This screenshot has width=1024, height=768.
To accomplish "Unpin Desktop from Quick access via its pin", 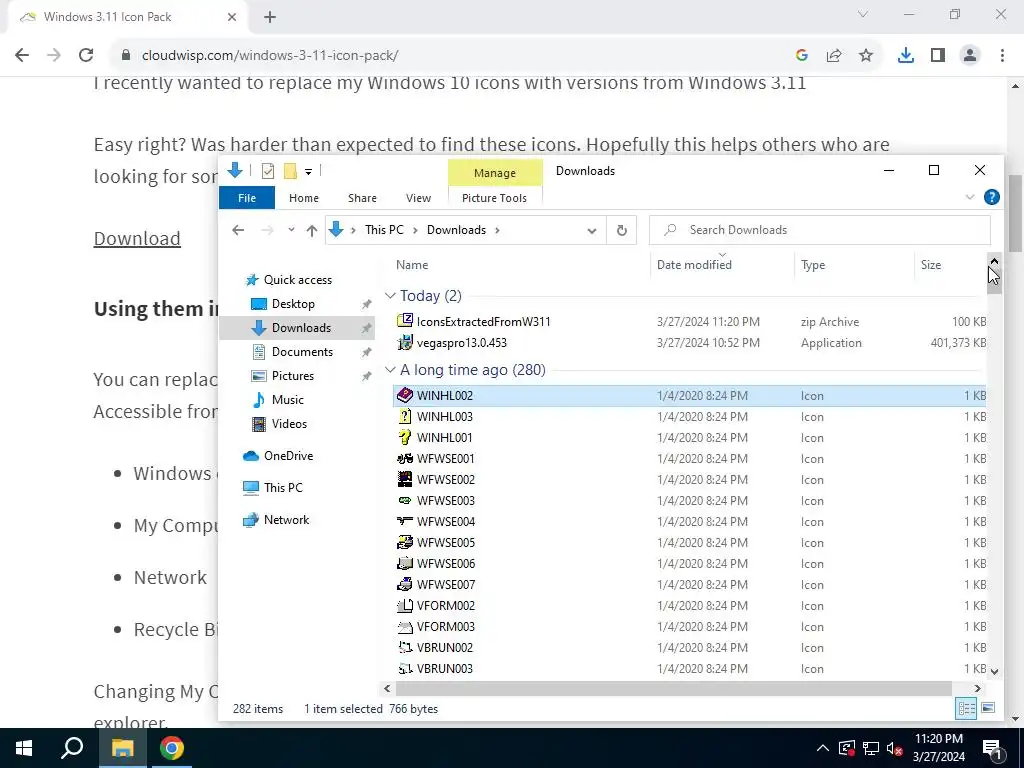I will point(366,304).
